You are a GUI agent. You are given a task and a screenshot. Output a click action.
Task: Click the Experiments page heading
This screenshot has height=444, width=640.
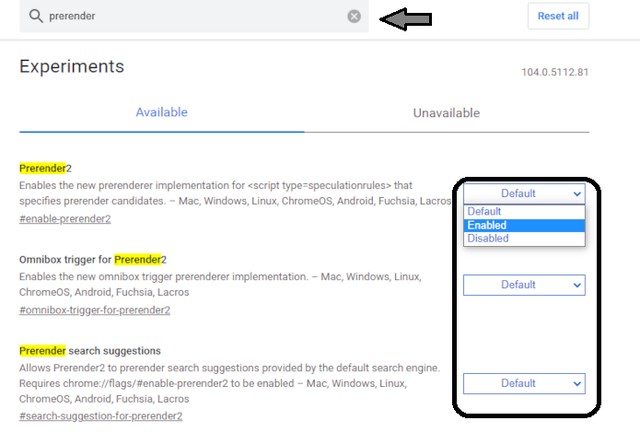(x=72, y=67)
